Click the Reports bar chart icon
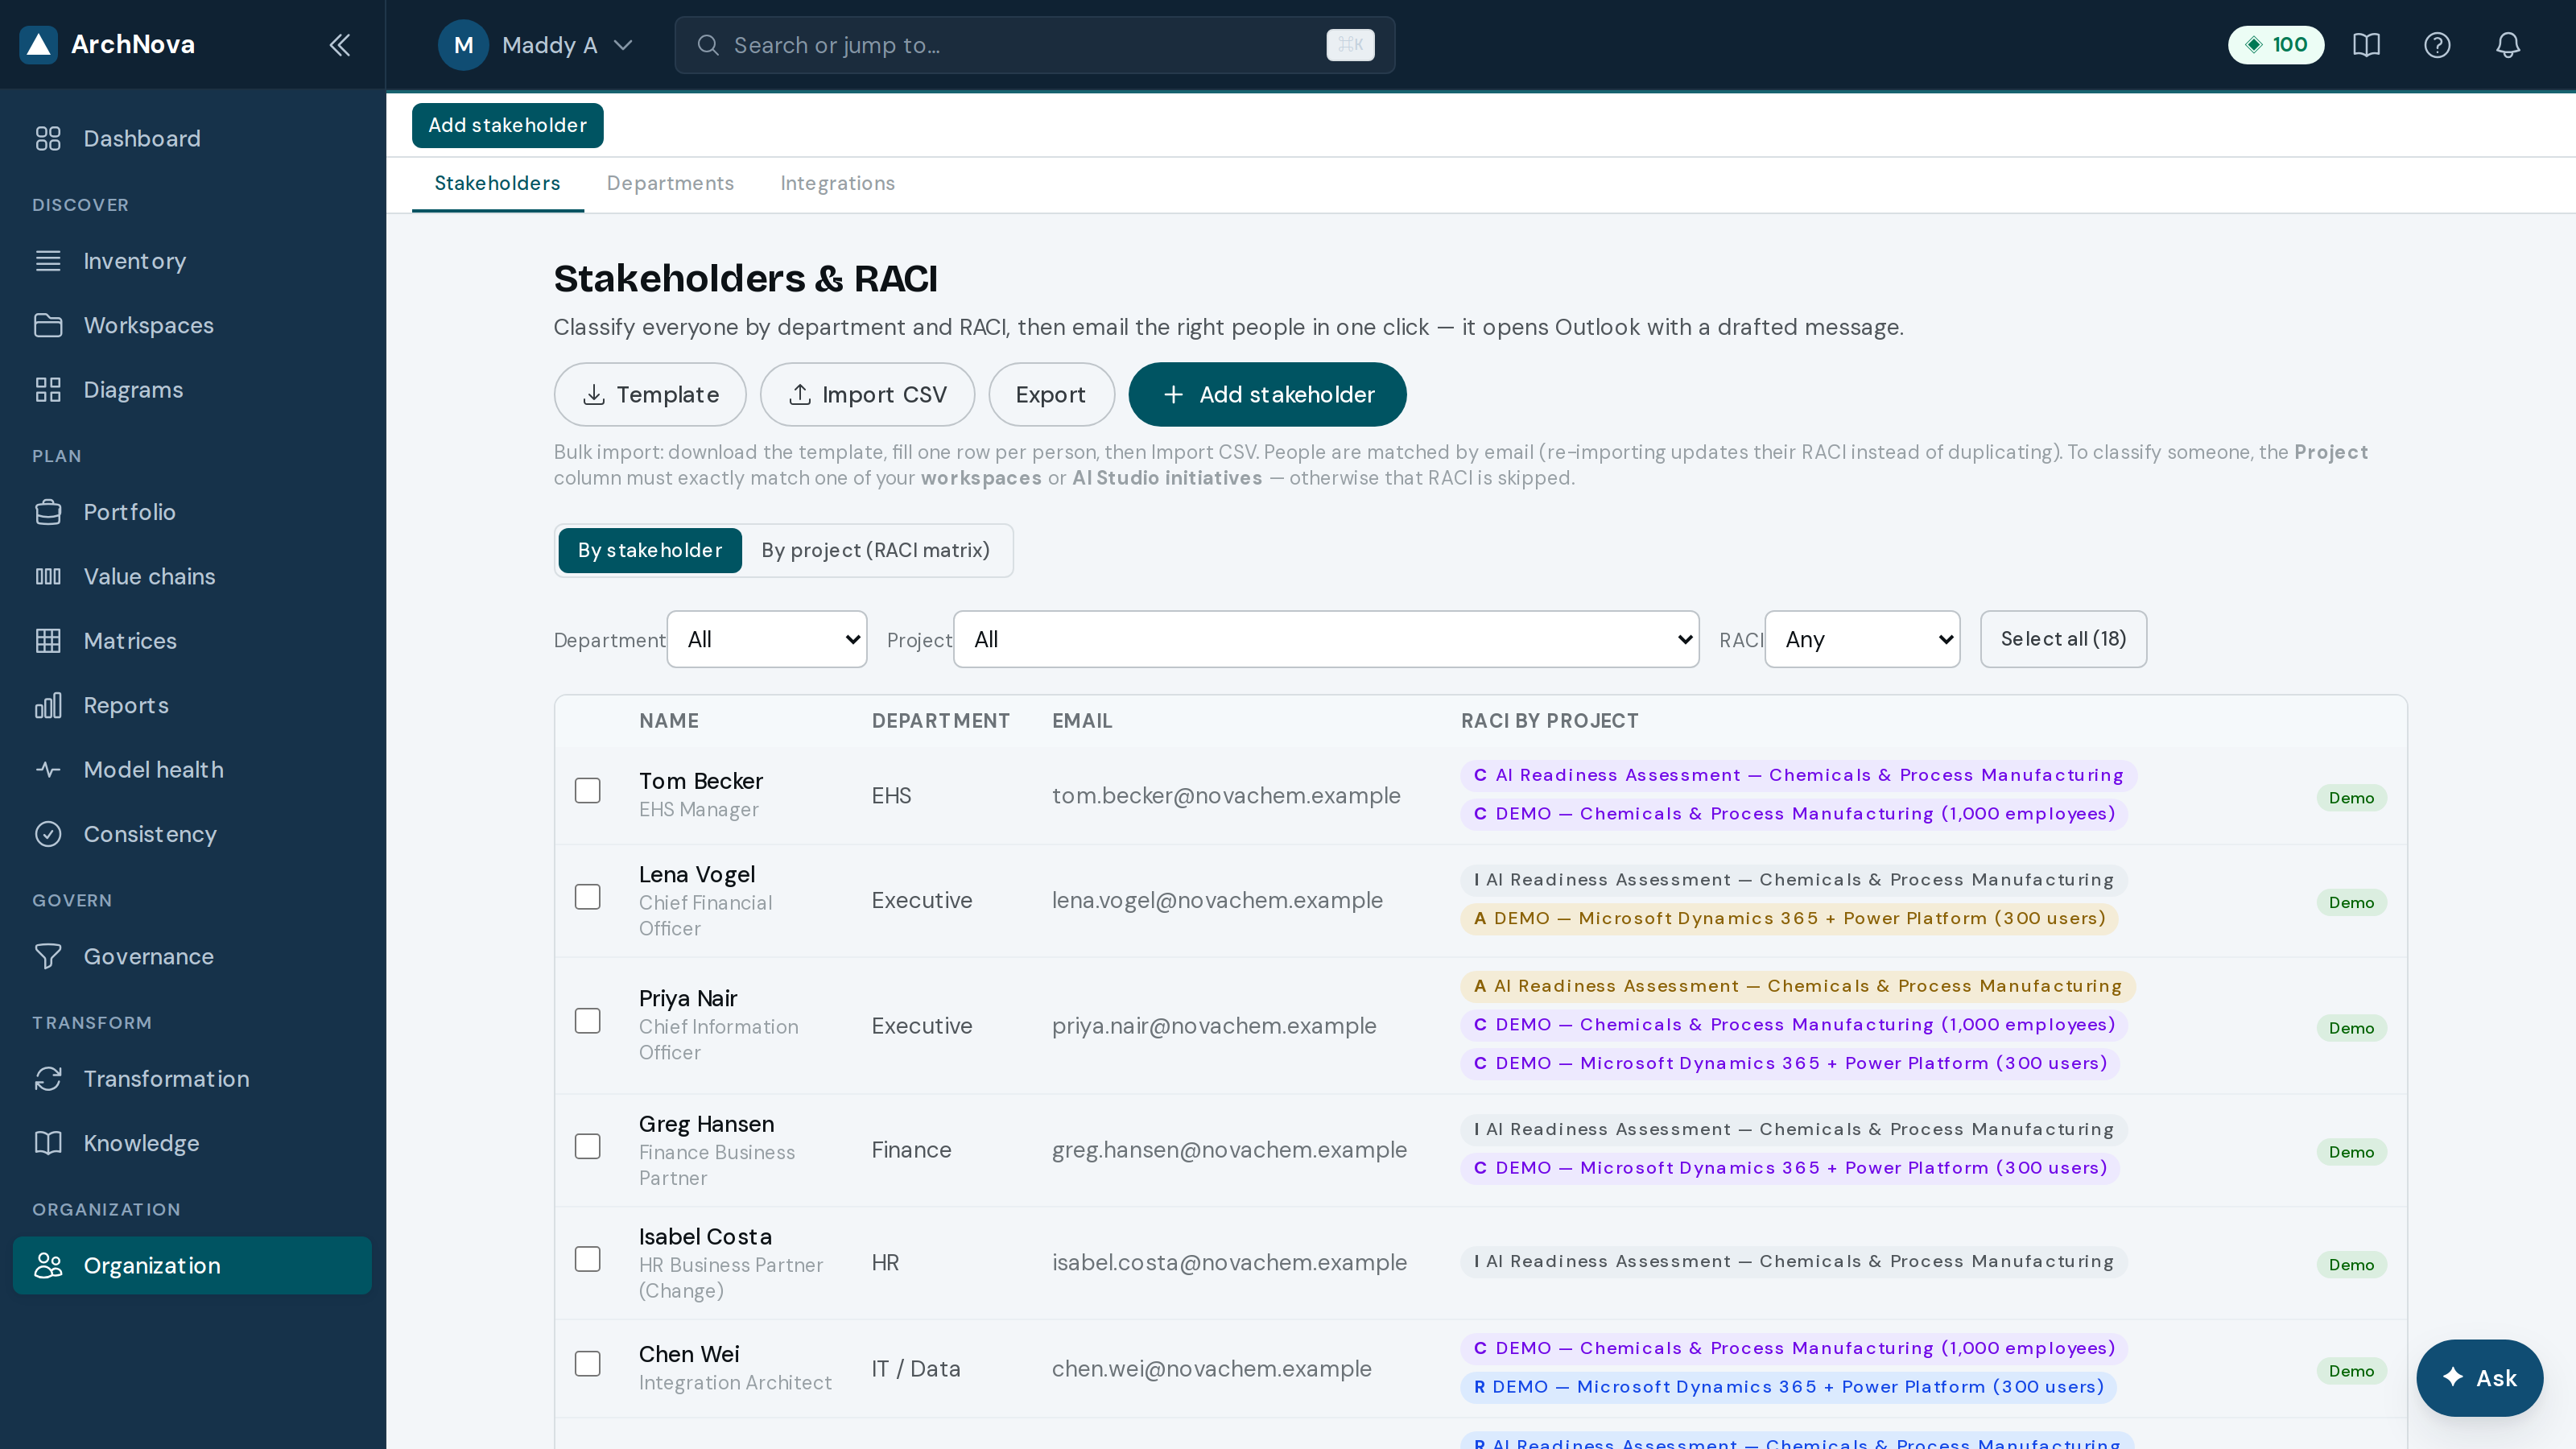Screen dimensions: 2576x1449 48,705
